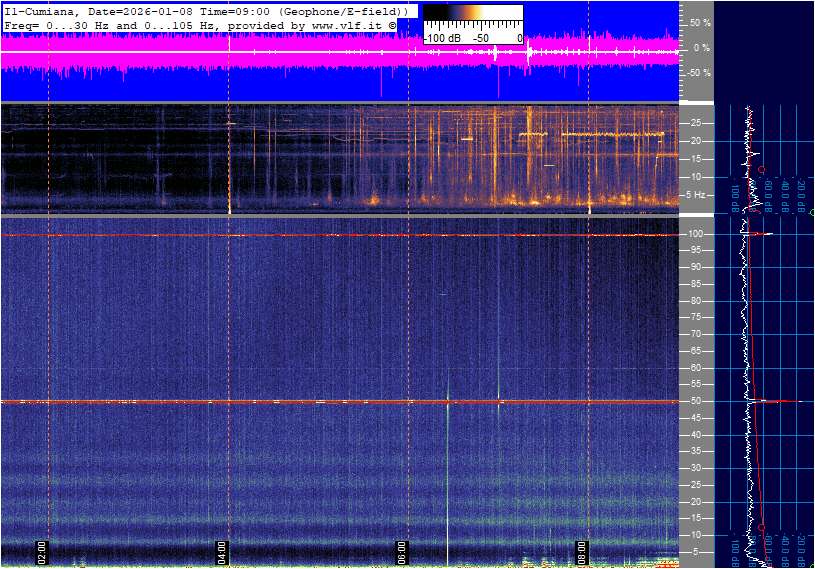Select the 0 % amplitude axis label
The width and height of the screenshot is (815, 569).
(702, 47)
